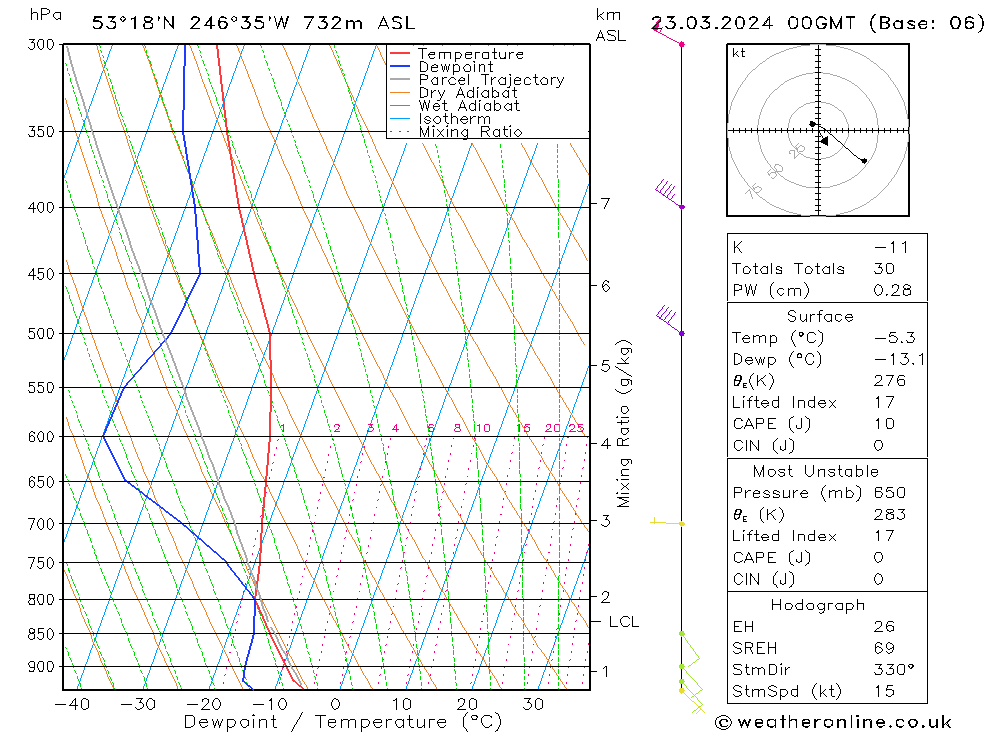The height and width of the screenshot is (733, 1000).
Task: Click the surface CAPE value 10
Action: (885, 424)
